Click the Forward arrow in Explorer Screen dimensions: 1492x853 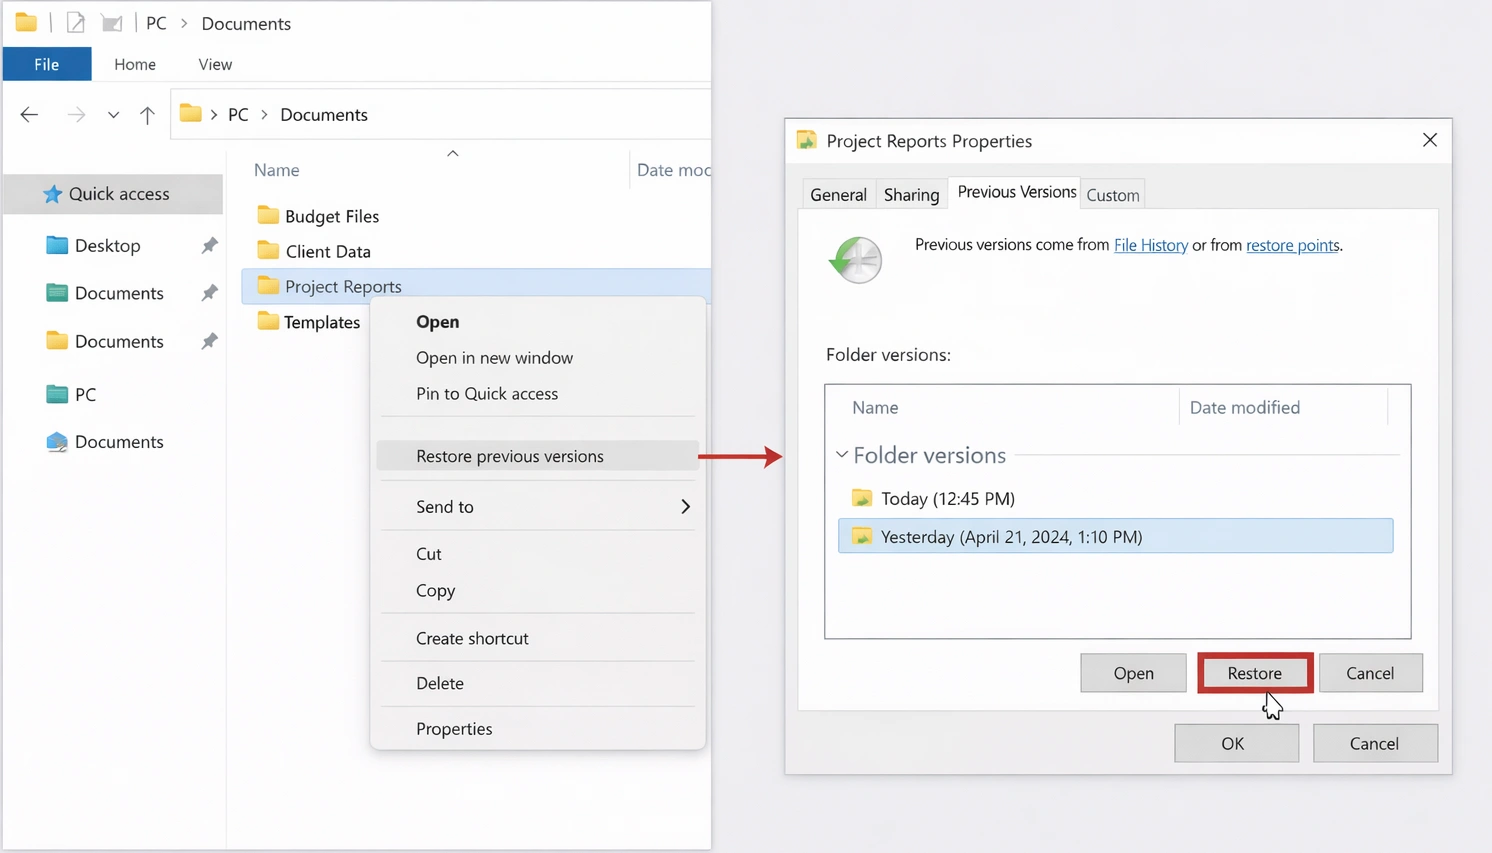click(x=76, y=115)
